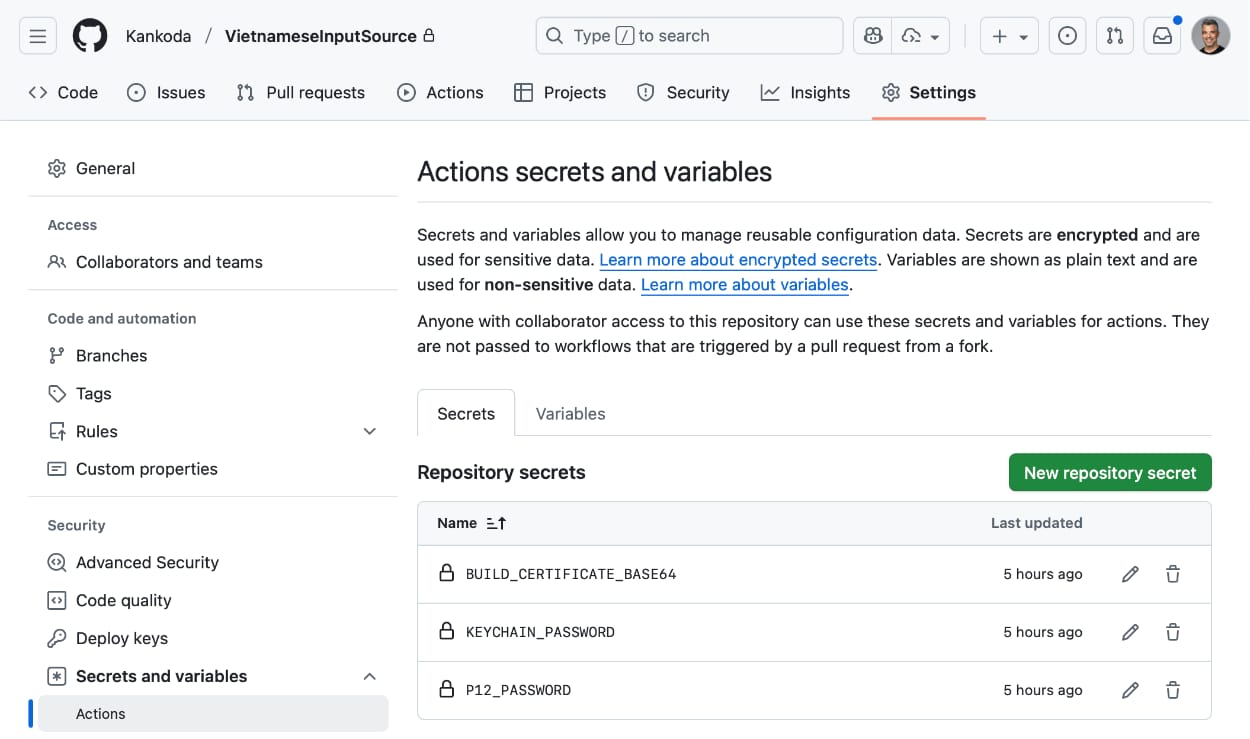Click the lock icon beside BUILD_CERTIFICATE_BASE64

446,574
